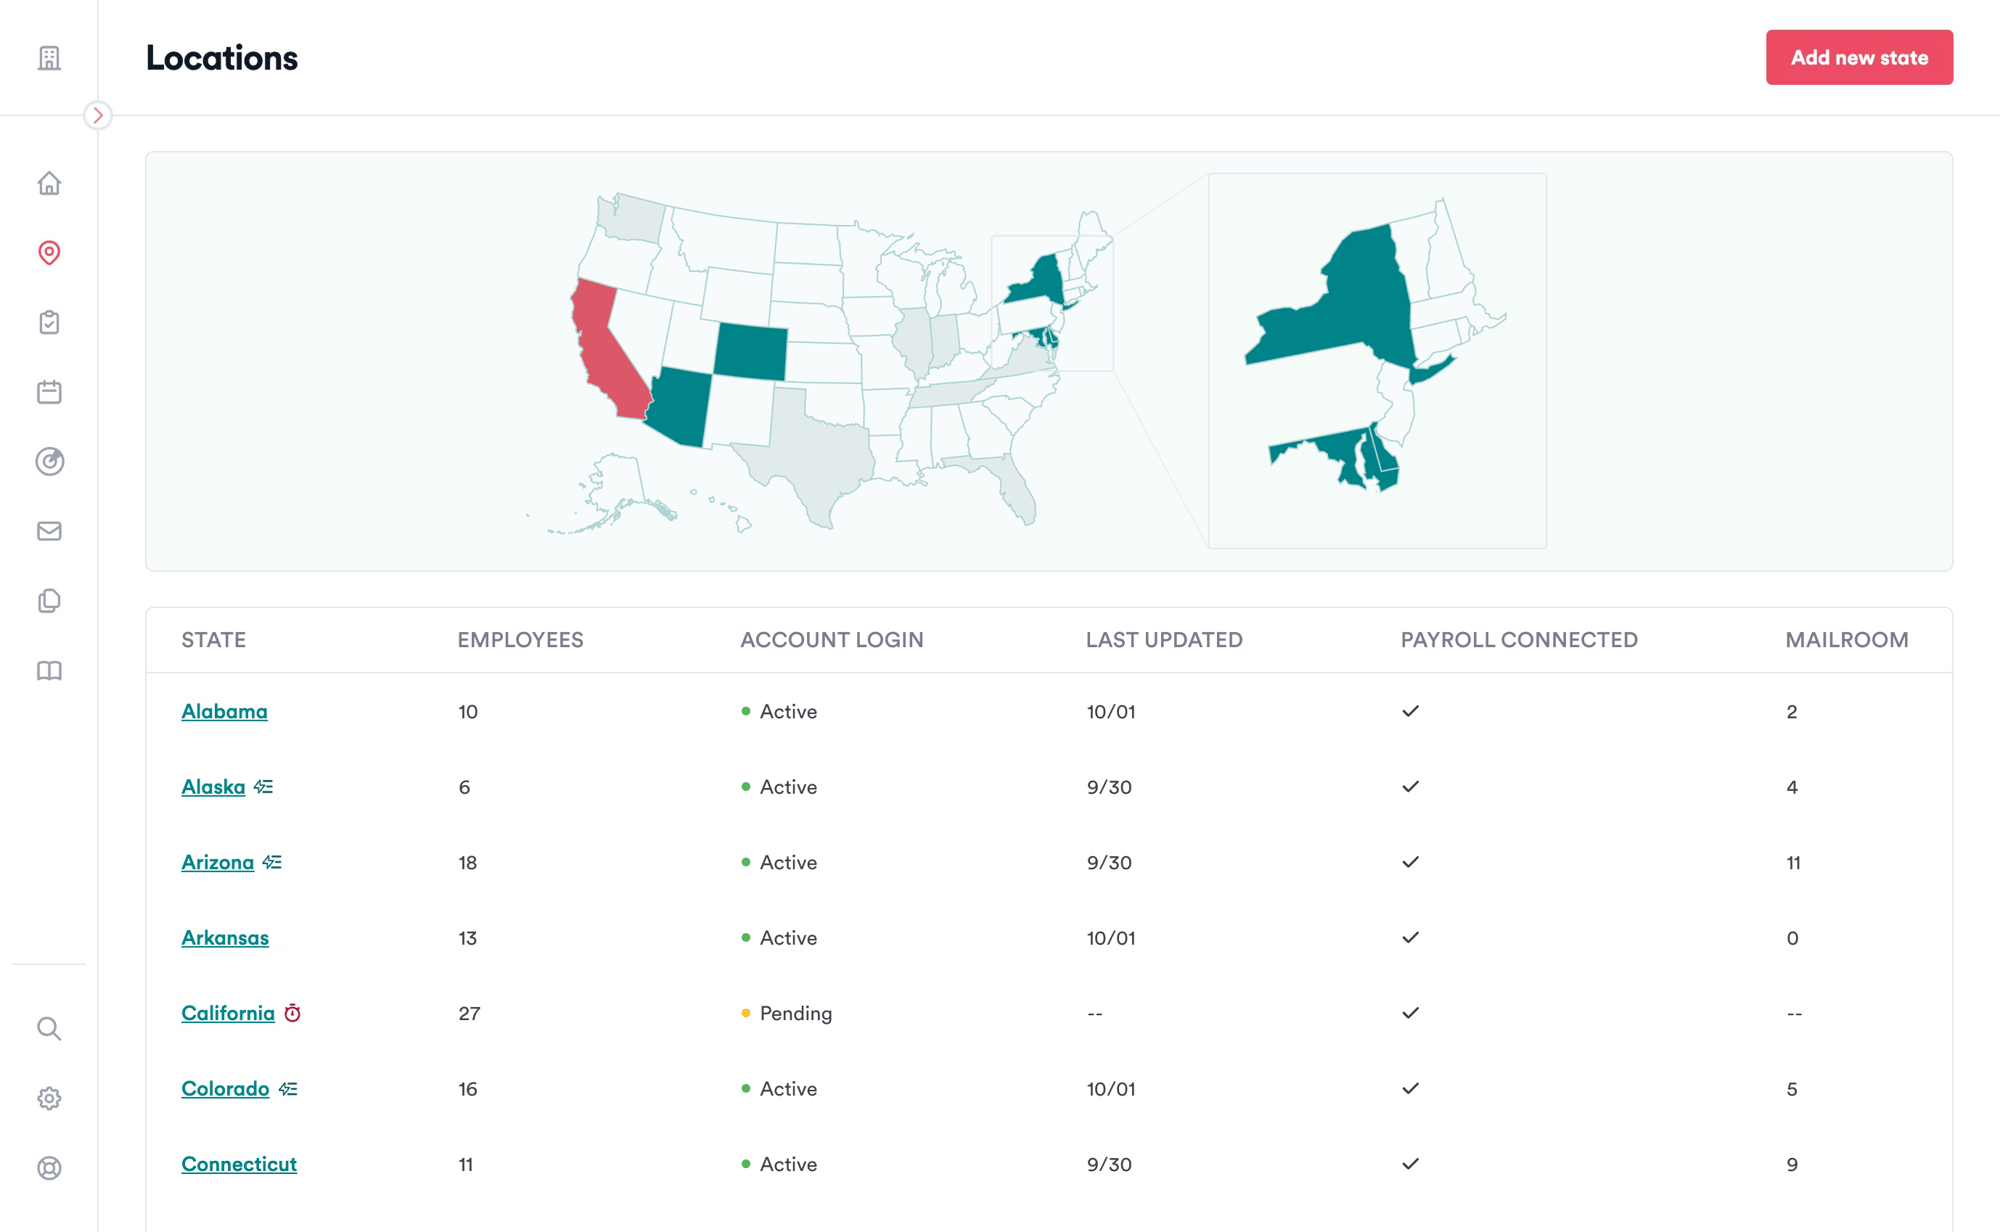Viewport: 2000px width, 1232px height.
Task: Sort by the Employees column header
Action: click(520, 640)
